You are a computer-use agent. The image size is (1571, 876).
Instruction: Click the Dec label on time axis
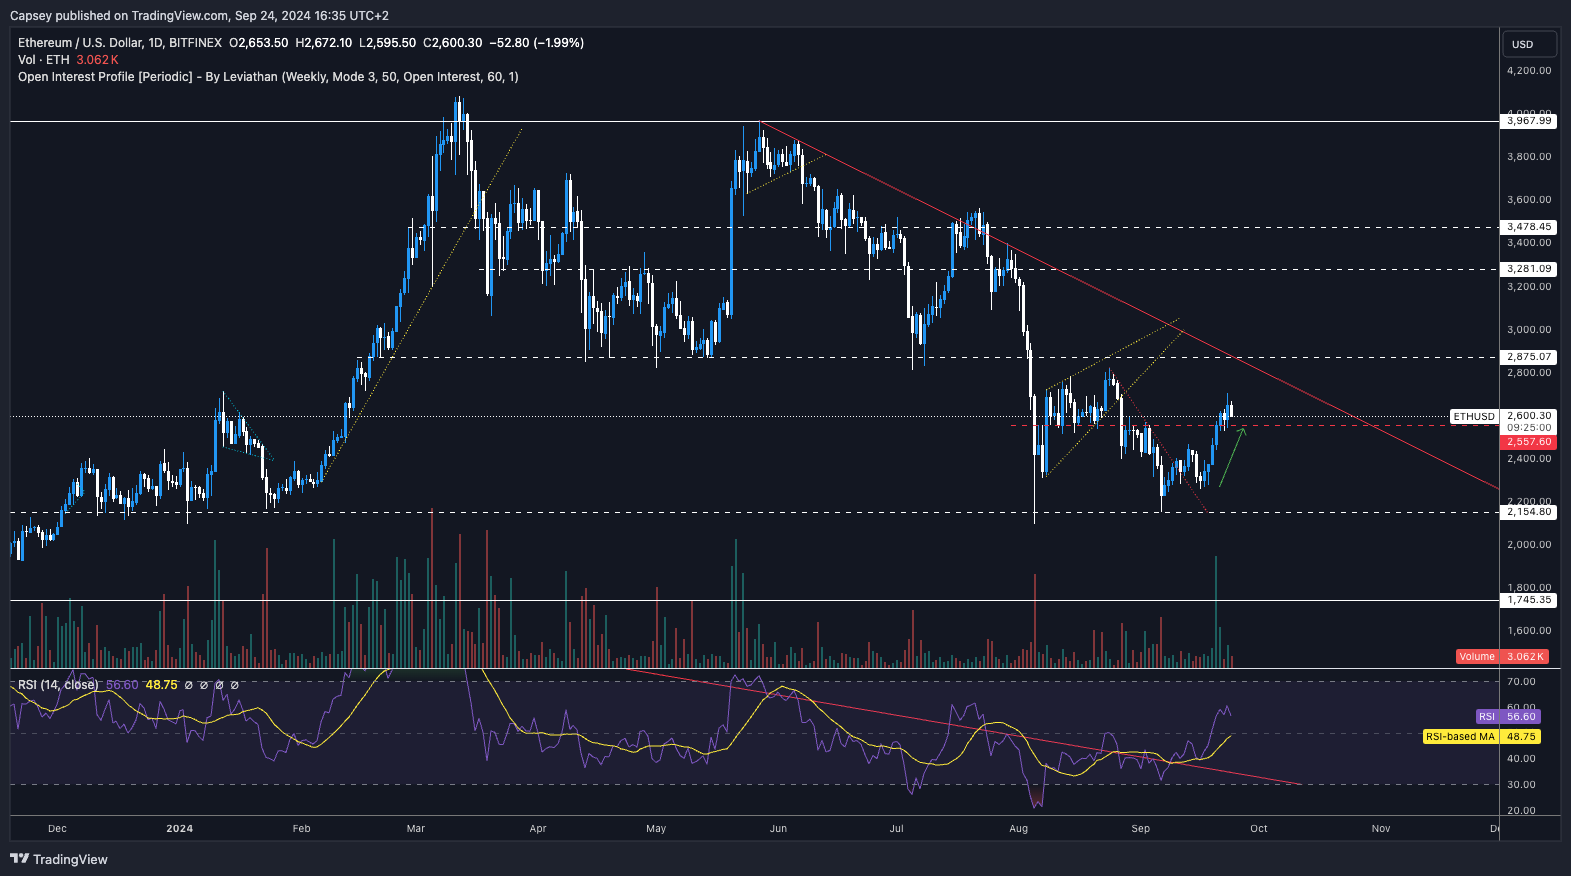tap(57, 829)
